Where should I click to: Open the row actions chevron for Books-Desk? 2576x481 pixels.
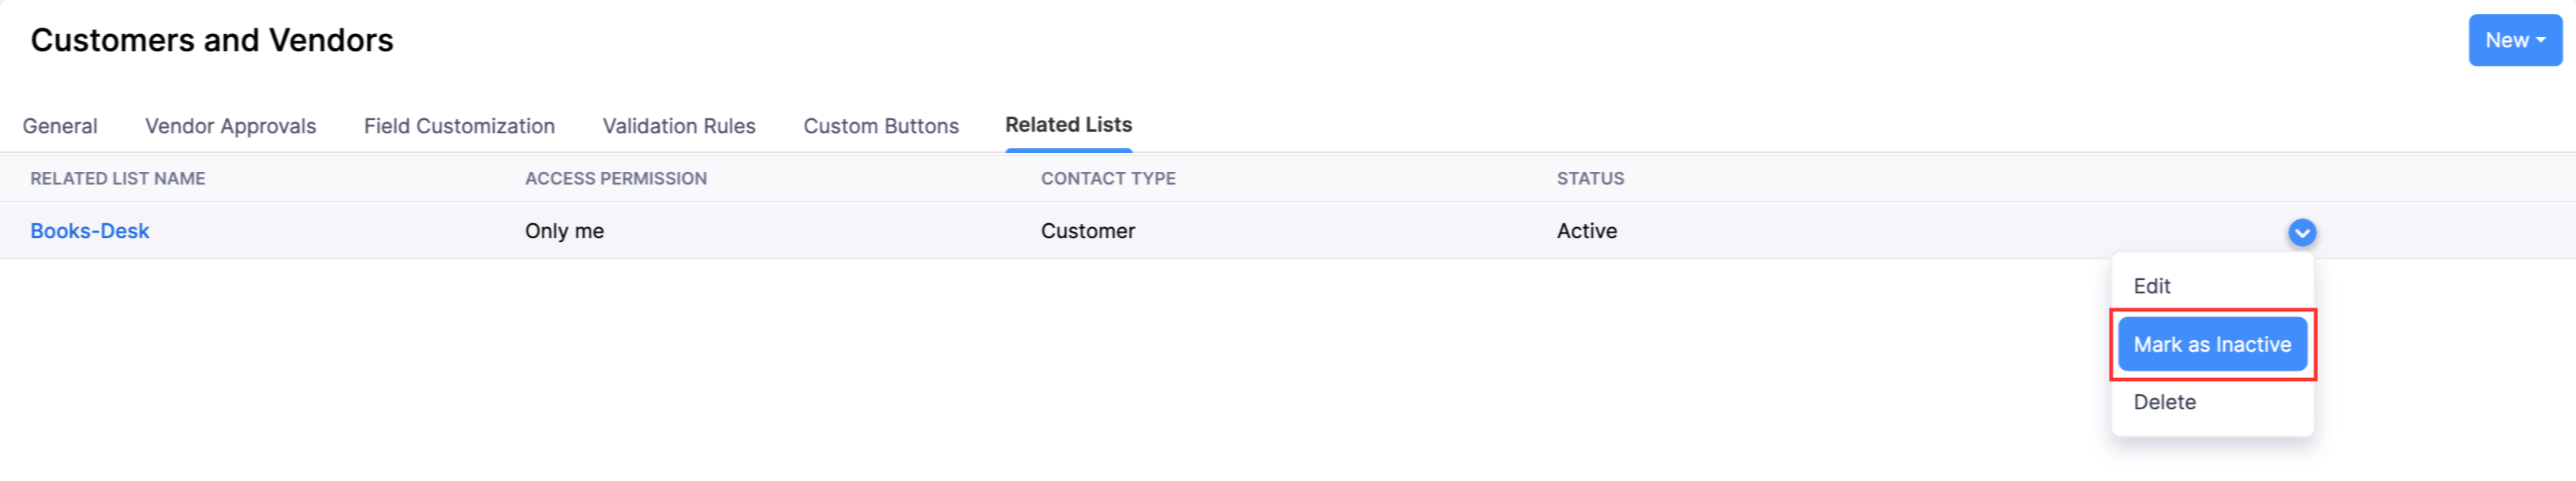tap(2304, 231)
